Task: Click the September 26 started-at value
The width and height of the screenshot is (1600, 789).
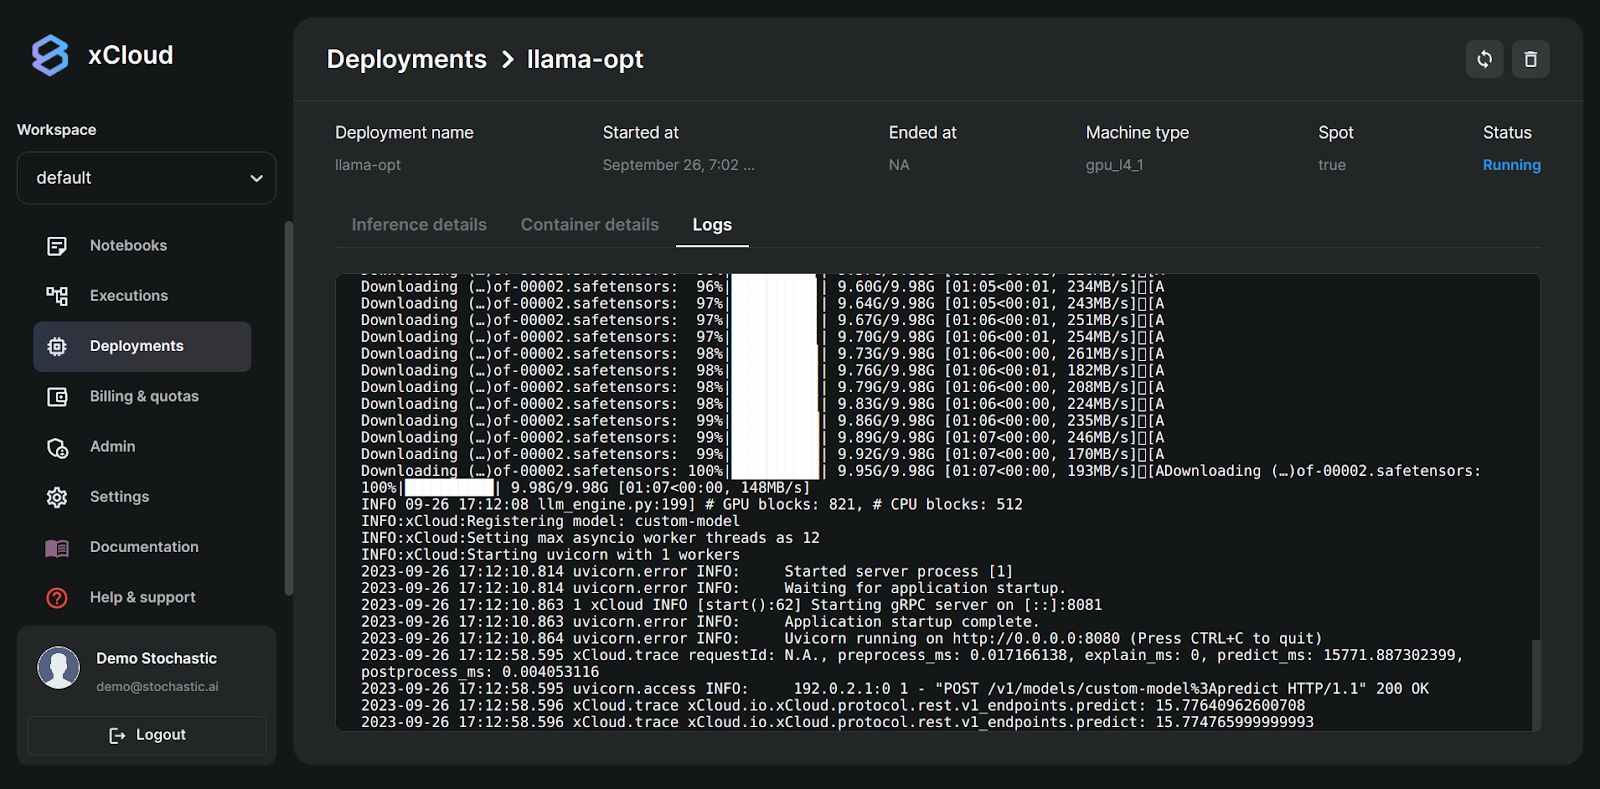Action: click(678, 165)
